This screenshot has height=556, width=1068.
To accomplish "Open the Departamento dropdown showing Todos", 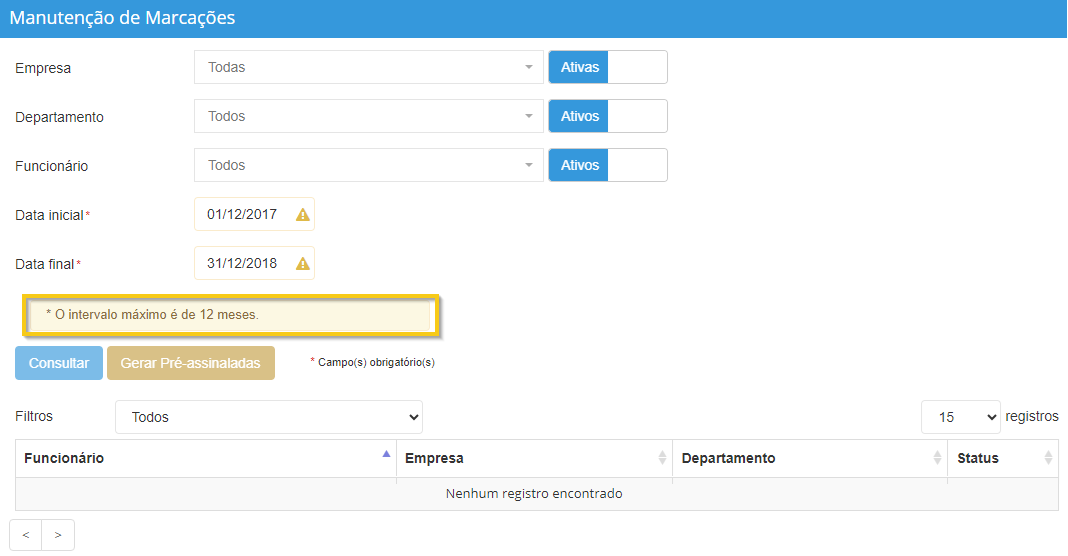I will (368, 116).
